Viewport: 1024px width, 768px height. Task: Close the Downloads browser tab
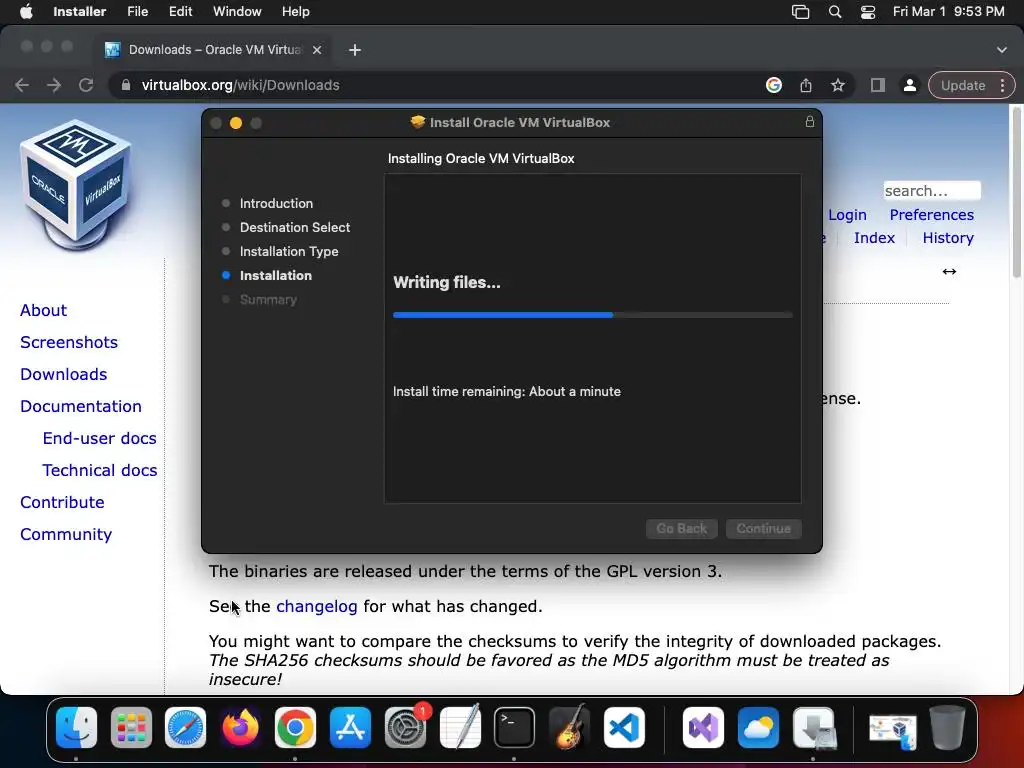[317, 50]
